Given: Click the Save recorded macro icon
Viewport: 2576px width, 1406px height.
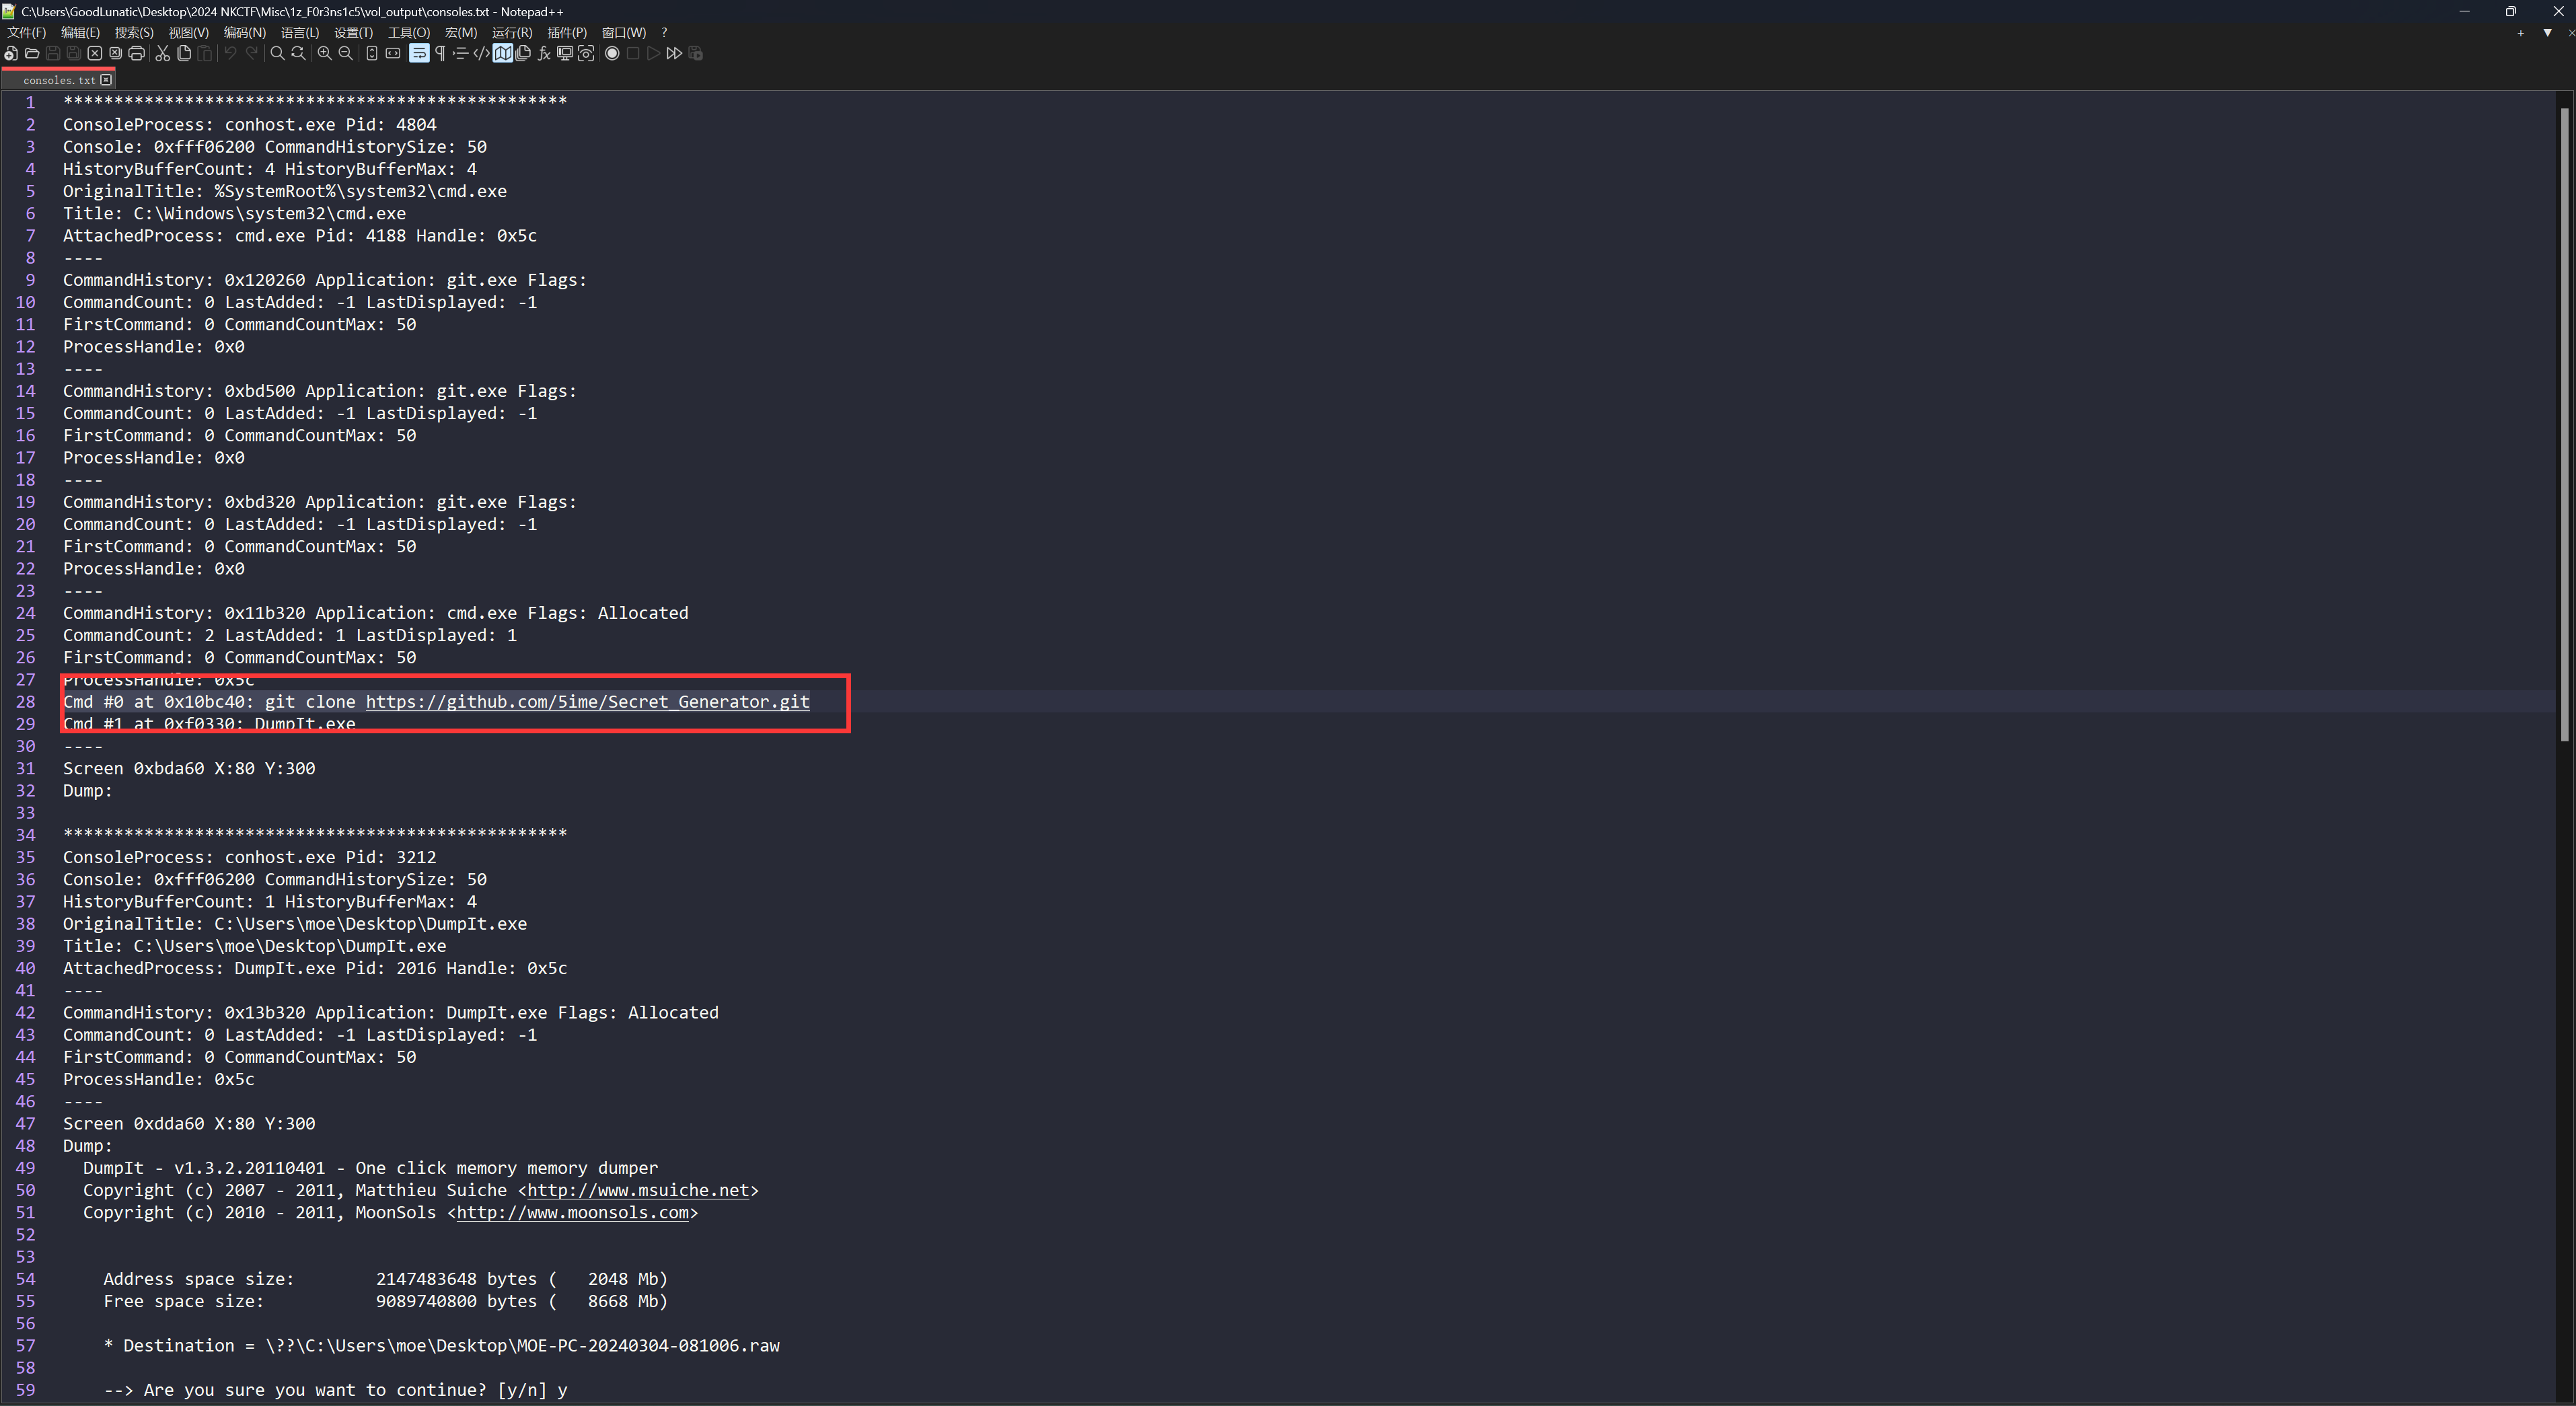Looking at the screenshot, I should [696, 53].
